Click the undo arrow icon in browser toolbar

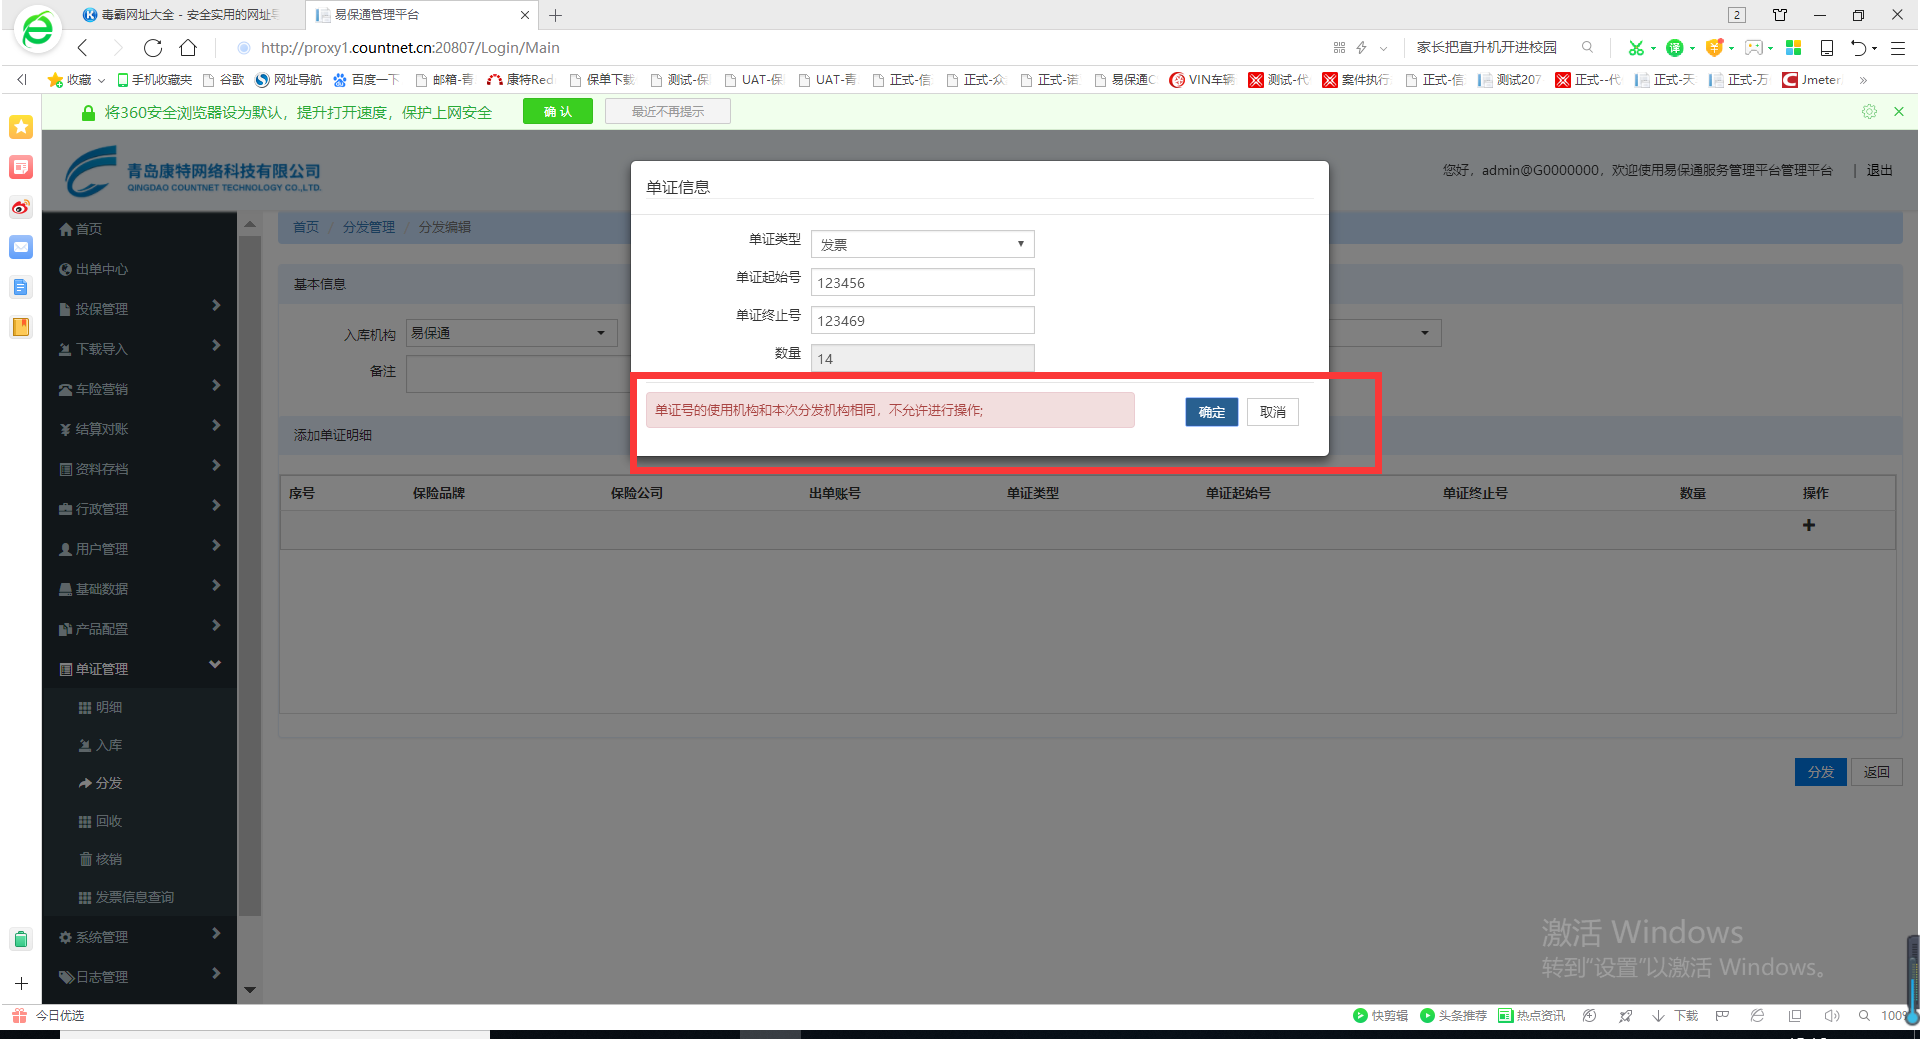(x=1858, y=48)
